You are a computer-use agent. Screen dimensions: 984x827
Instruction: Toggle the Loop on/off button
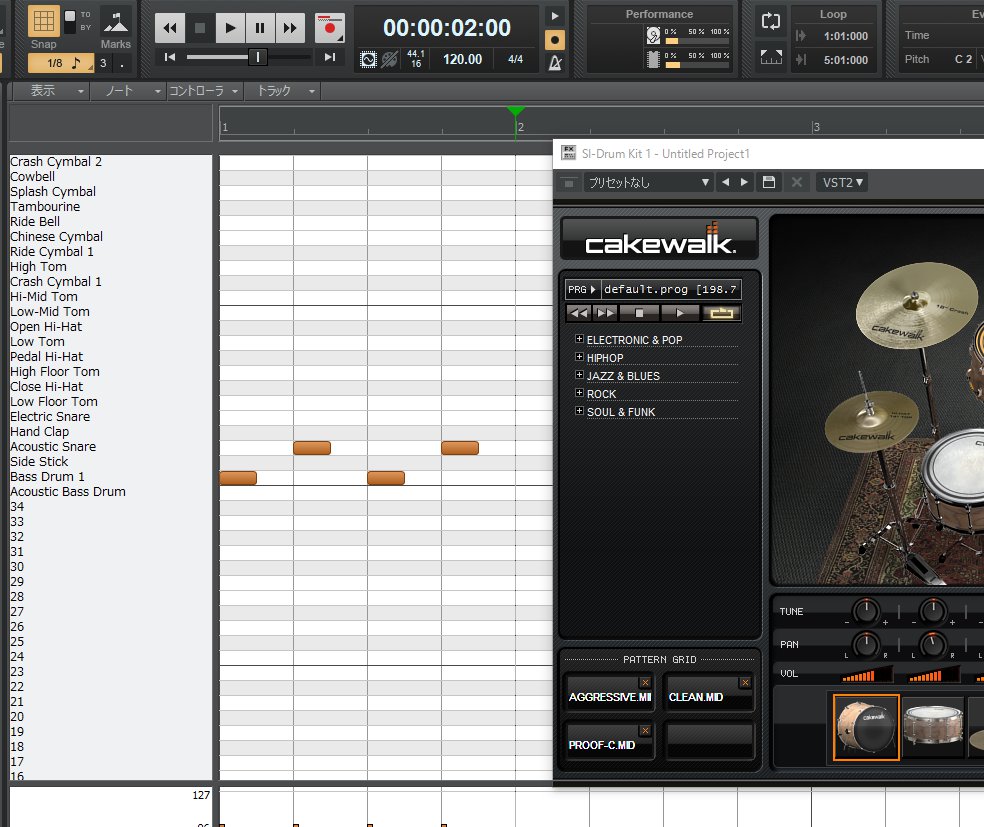[x=771, y=21]
